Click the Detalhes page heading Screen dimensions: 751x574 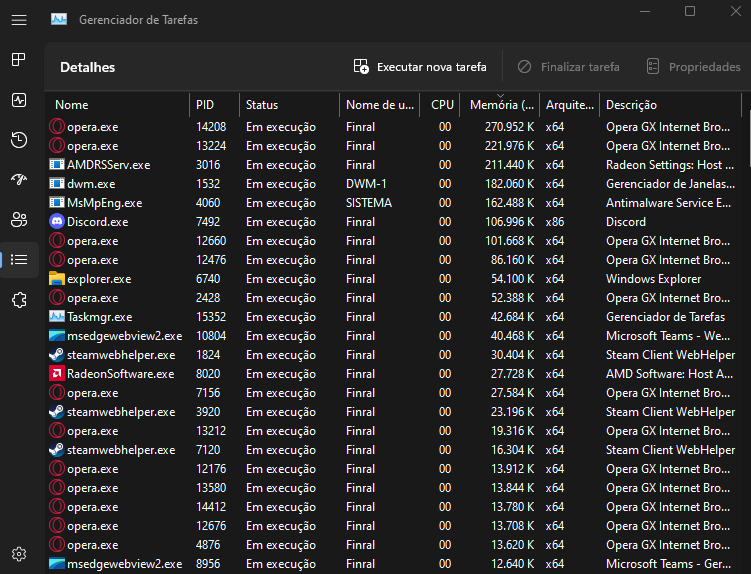88,67
